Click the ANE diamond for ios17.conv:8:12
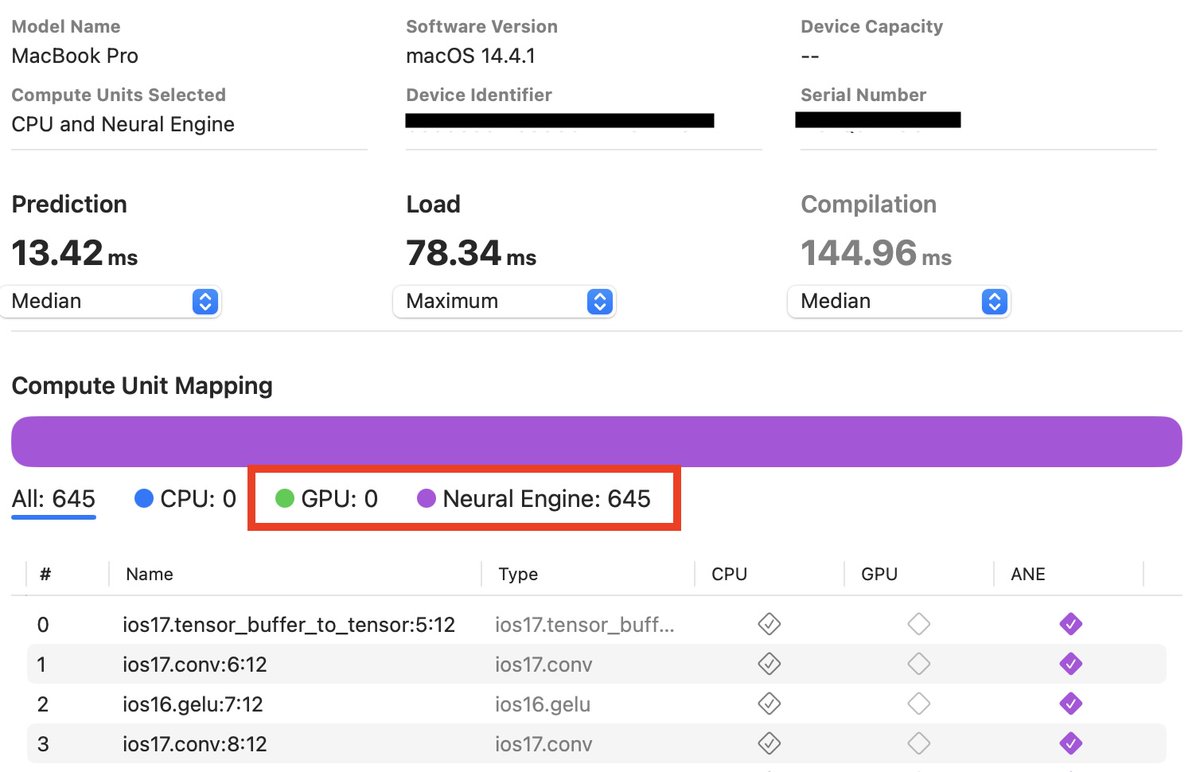The image size is (1200, 772). click(x=1070, y=743)
